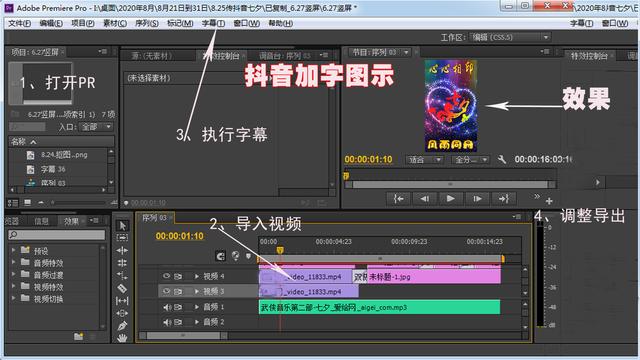The width and height of the screenshot is (640, 360).
Task: Open program monitor wrench settings
Action: point(502,159)
